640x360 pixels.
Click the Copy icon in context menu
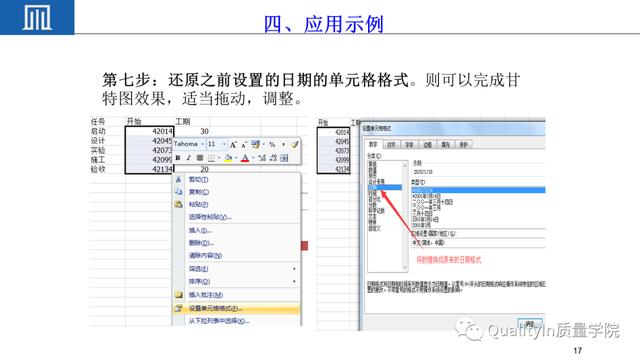pos(178,191)
